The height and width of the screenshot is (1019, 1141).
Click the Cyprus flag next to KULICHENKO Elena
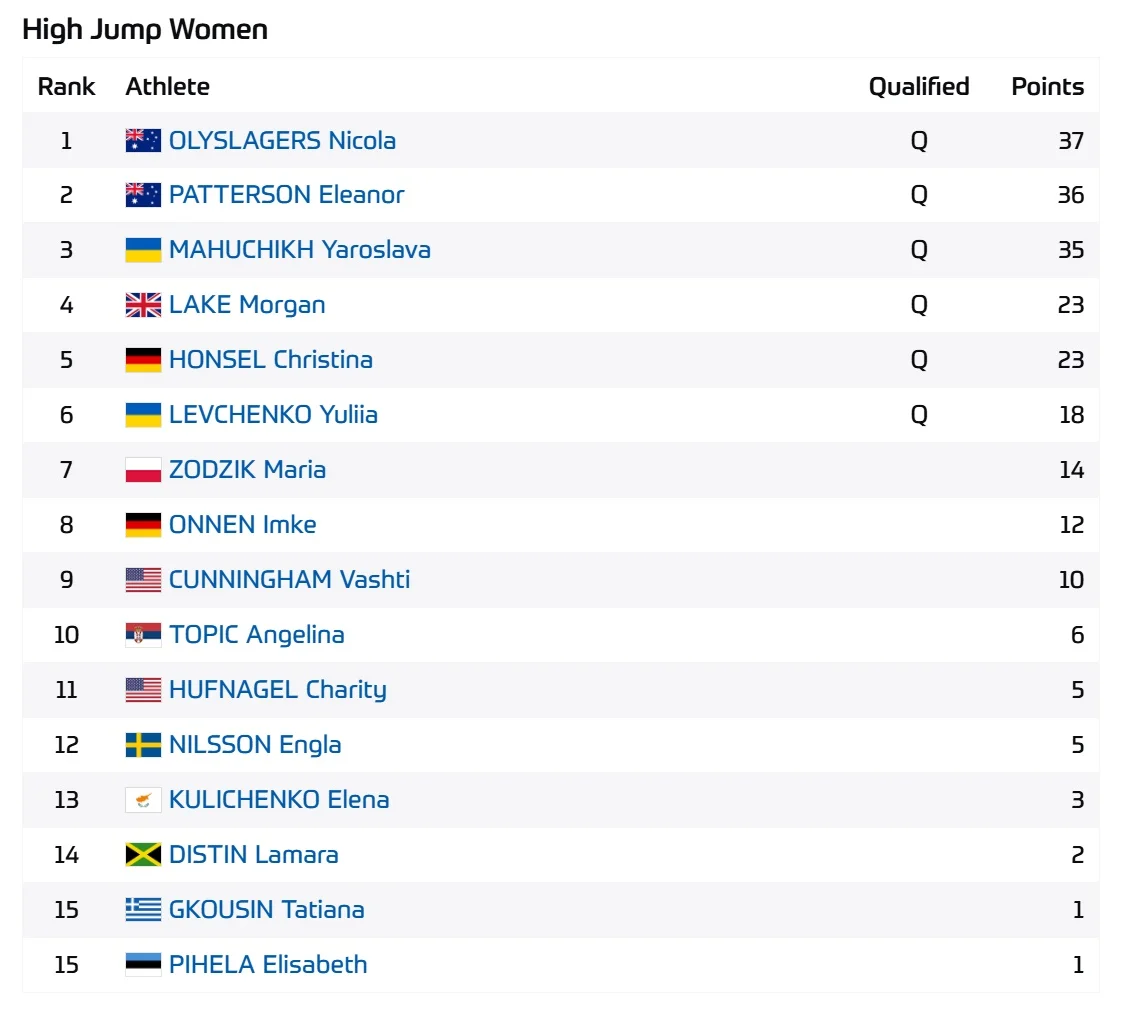[x=143, y=800]
